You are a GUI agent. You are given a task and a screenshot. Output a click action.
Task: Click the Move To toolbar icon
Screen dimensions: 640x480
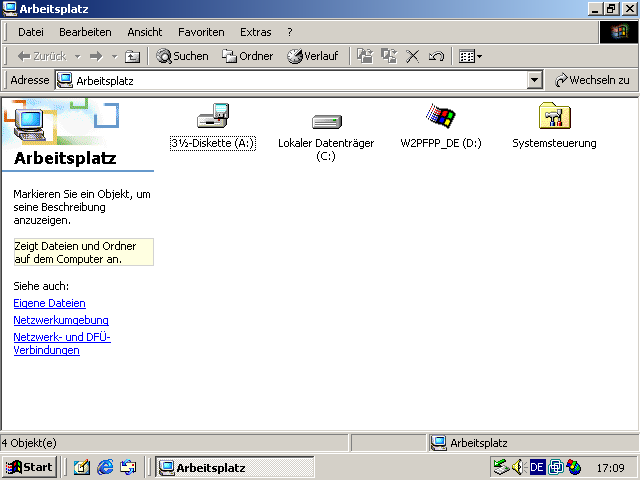(365, 56)
